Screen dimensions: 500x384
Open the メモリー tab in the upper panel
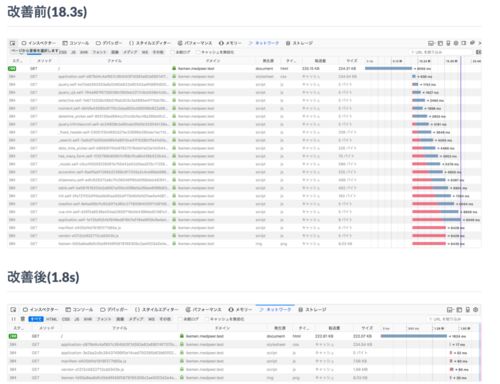click(230, 43)
